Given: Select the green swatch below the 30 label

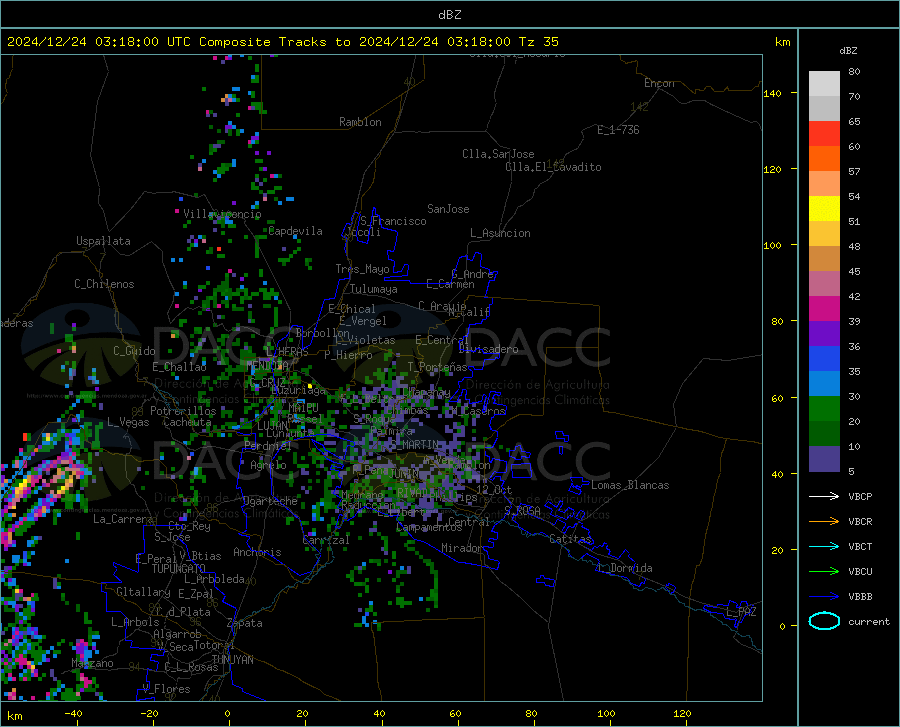Looking at the screenshot, I should click(824, 409).
